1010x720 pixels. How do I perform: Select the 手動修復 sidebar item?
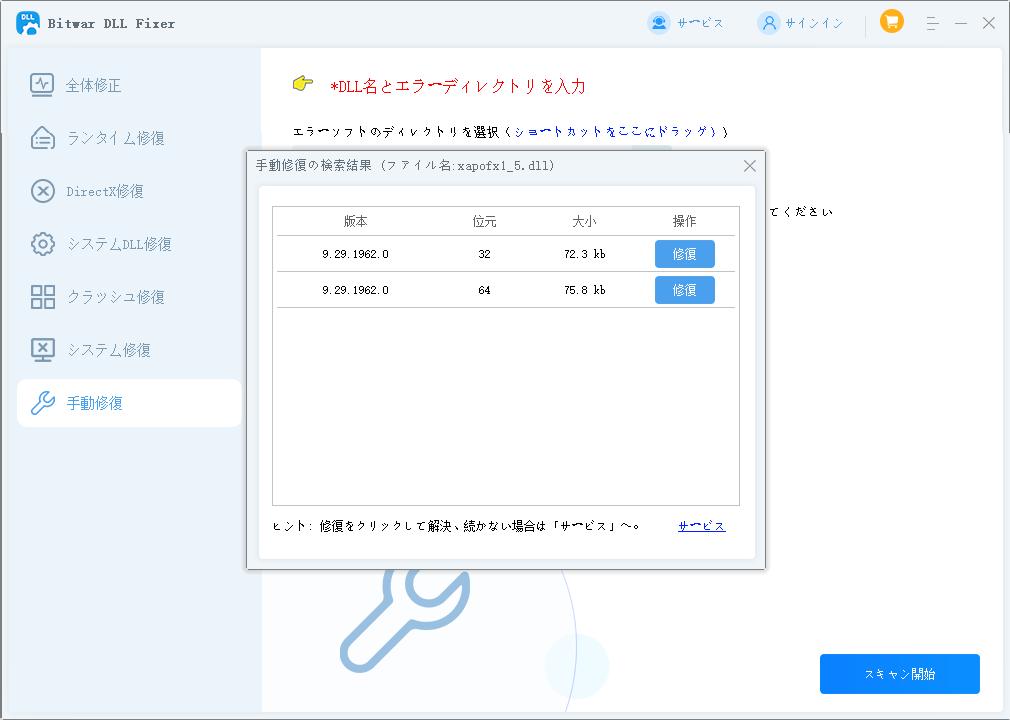[129, 403]
